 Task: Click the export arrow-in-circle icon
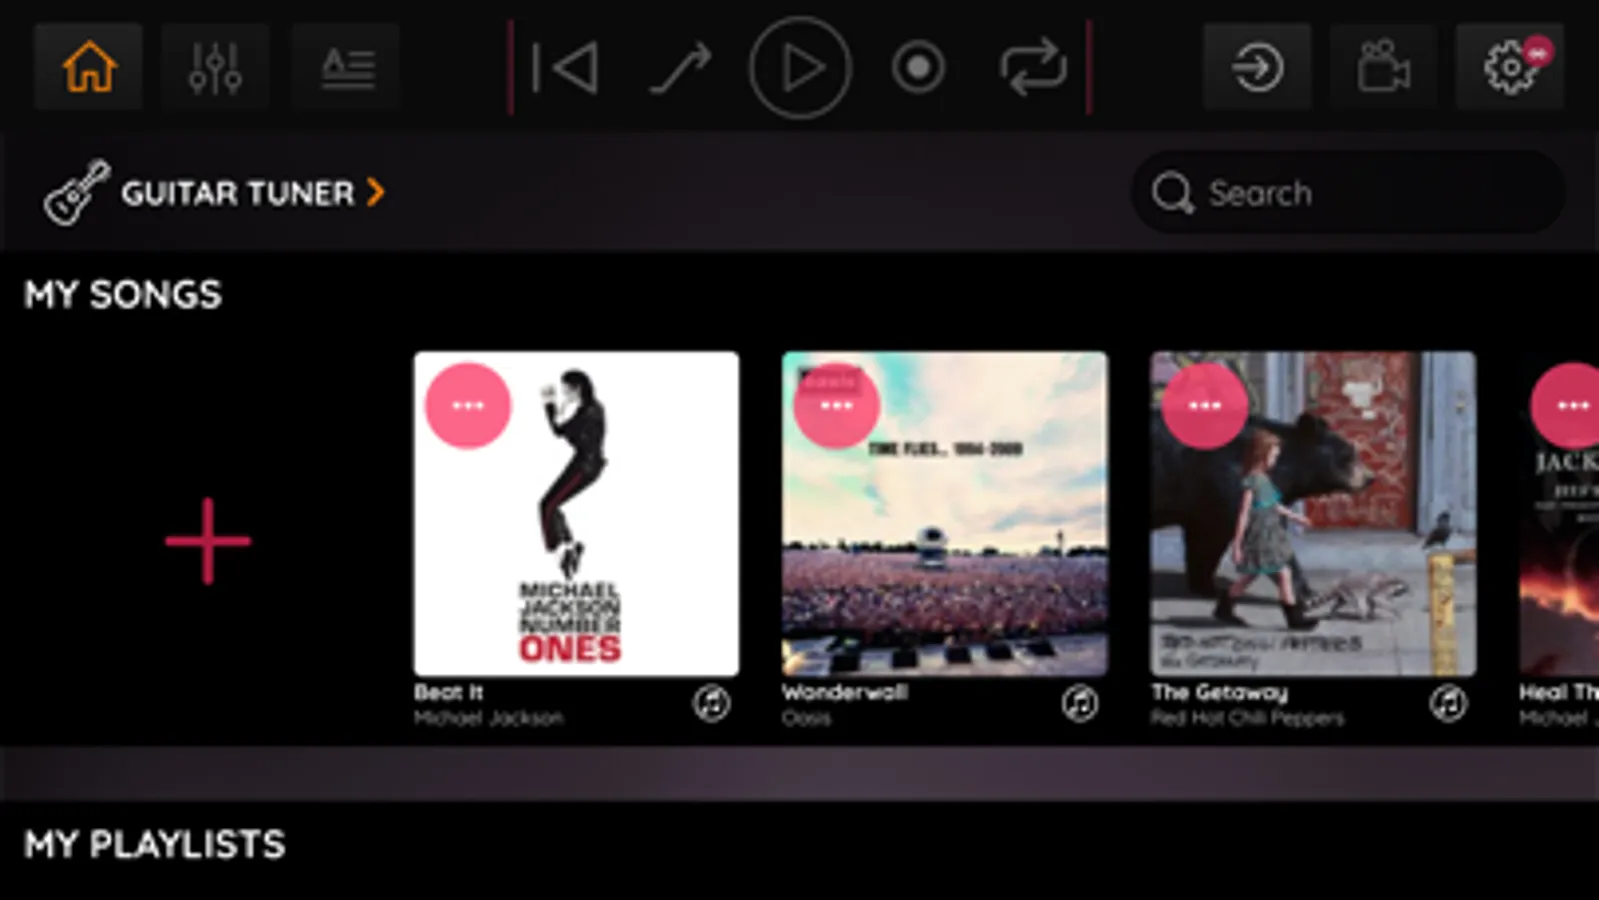pos(1257,67)
